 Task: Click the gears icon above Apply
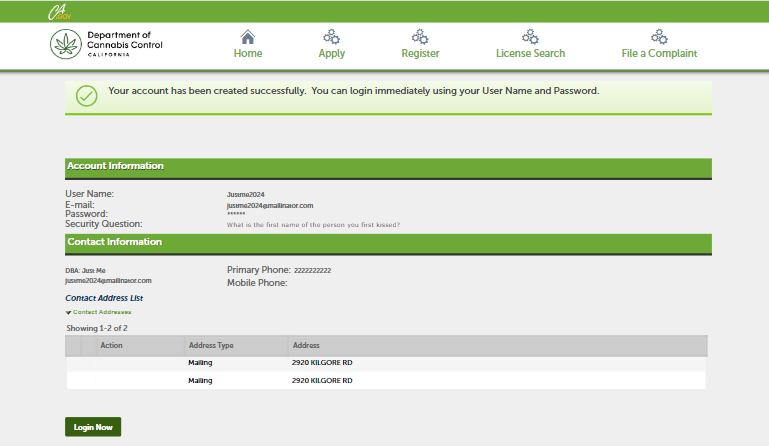[332, 36]
